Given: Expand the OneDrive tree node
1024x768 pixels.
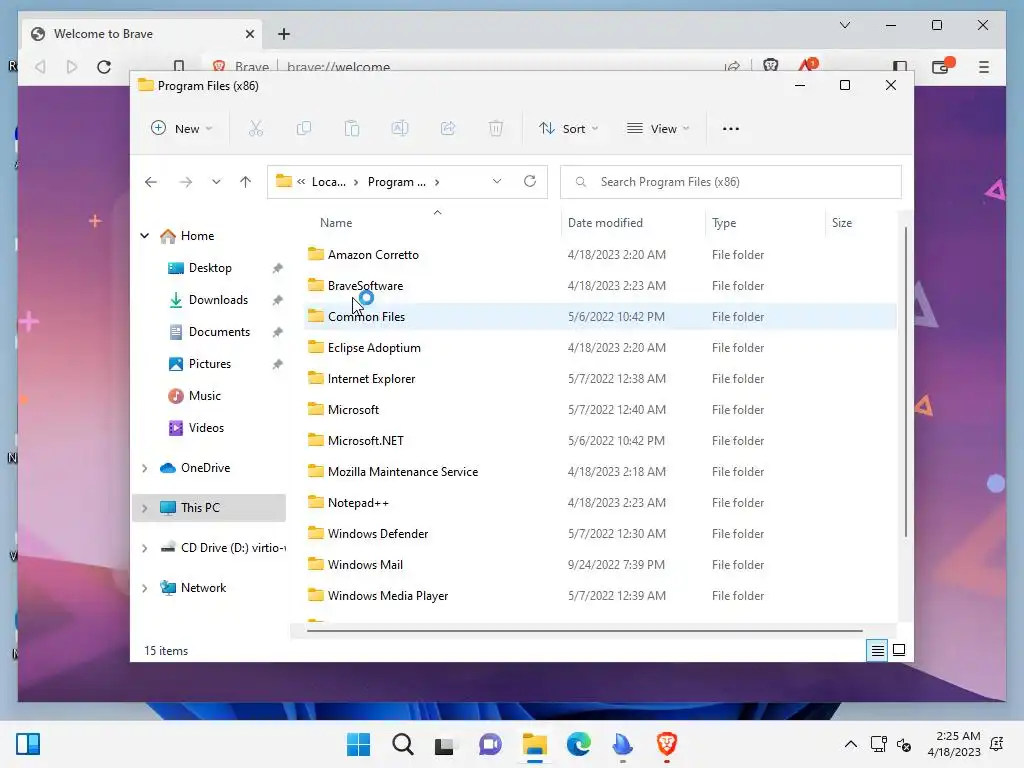Looking at the screenshot, I should click(x=144, y=468).
